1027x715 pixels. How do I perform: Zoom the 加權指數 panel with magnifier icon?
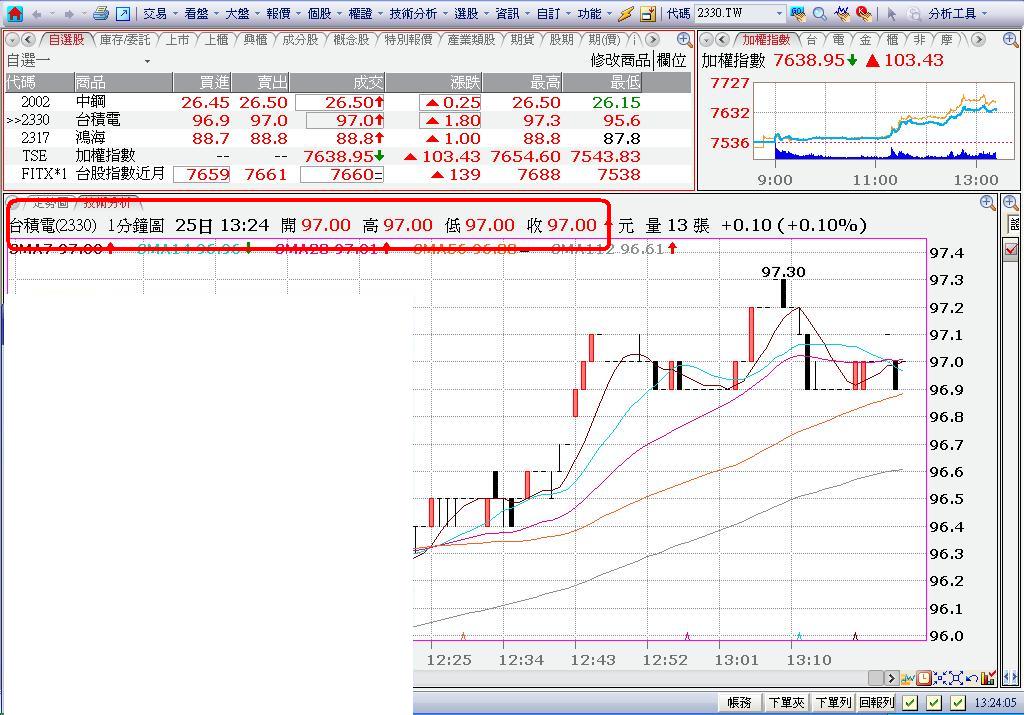(x=1010, y=39)
